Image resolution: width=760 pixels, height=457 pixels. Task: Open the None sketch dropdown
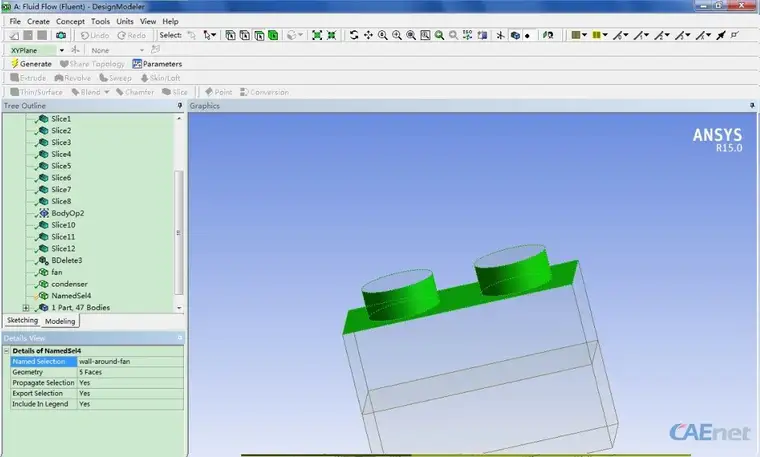142,50
